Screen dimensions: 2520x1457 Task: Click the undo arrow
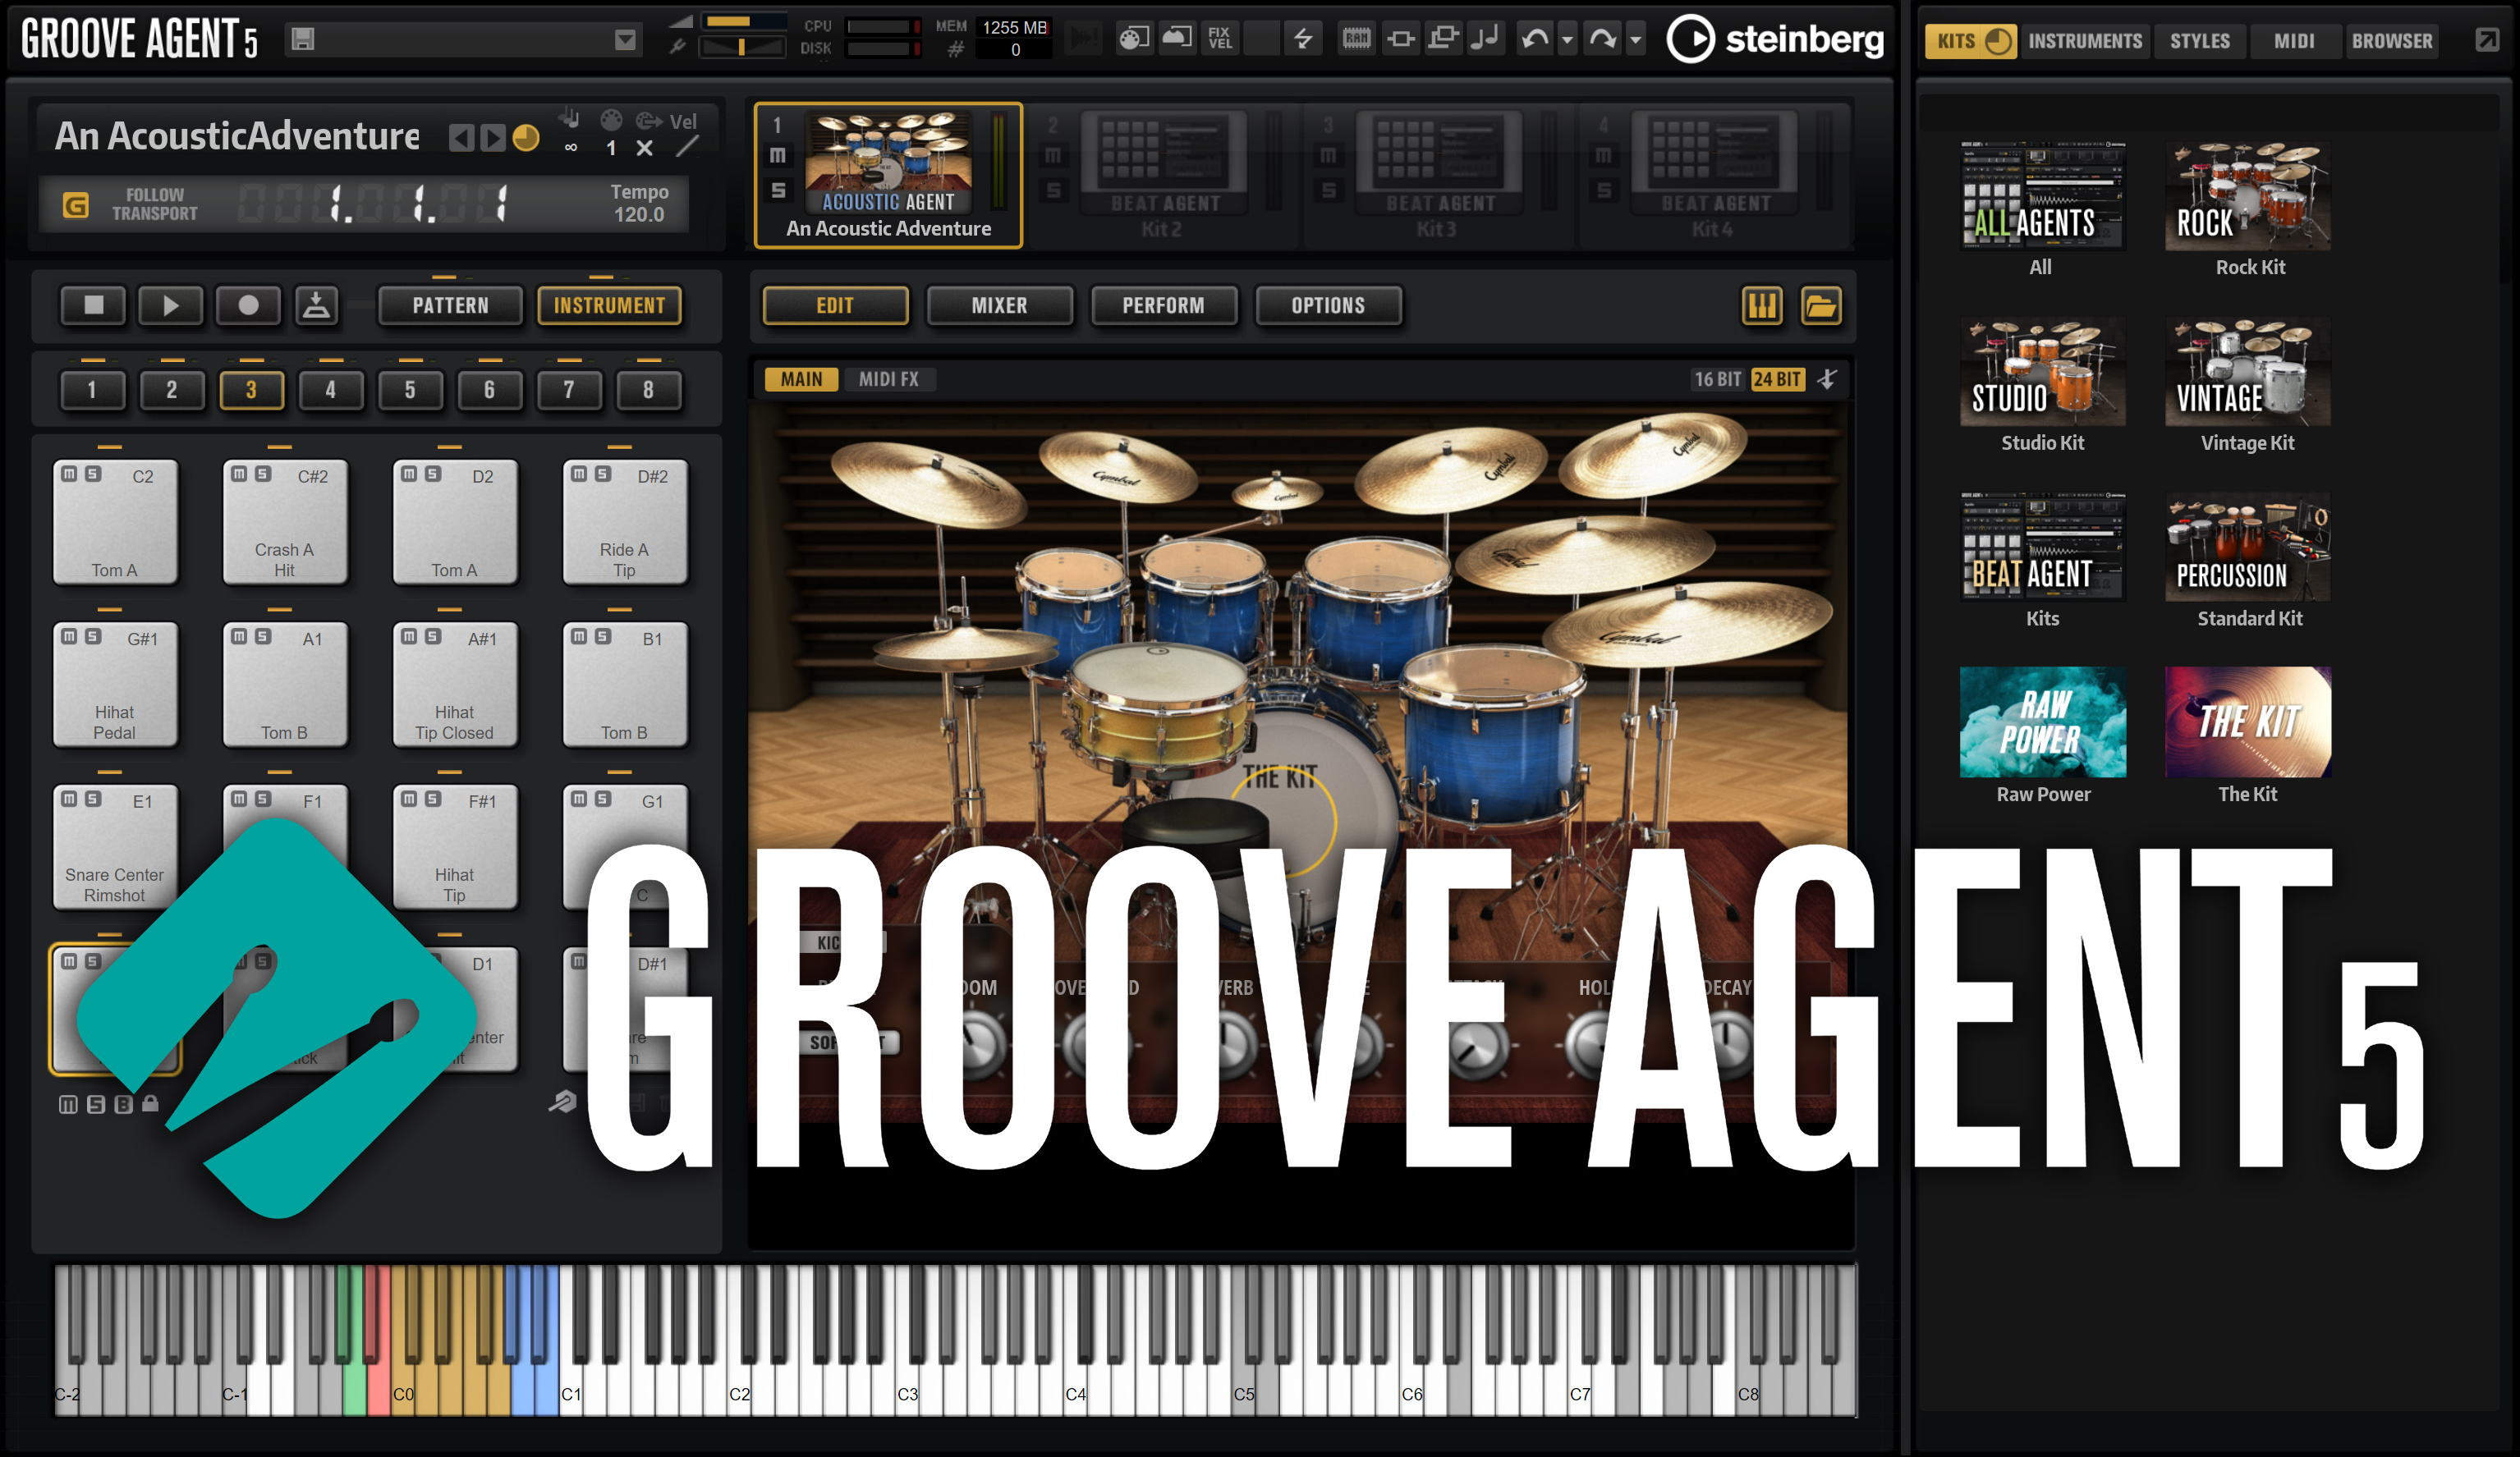coord(1535,39)
